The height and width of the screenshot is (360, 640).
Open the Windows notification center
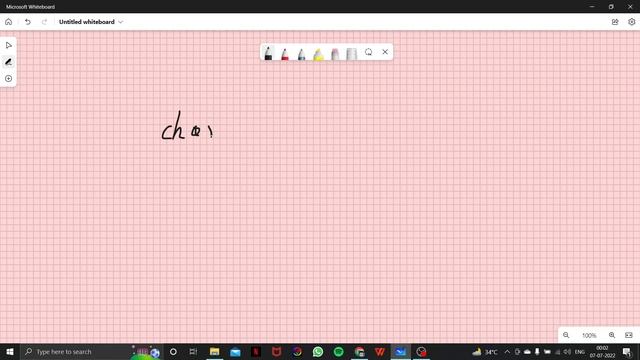coord(627,351)
